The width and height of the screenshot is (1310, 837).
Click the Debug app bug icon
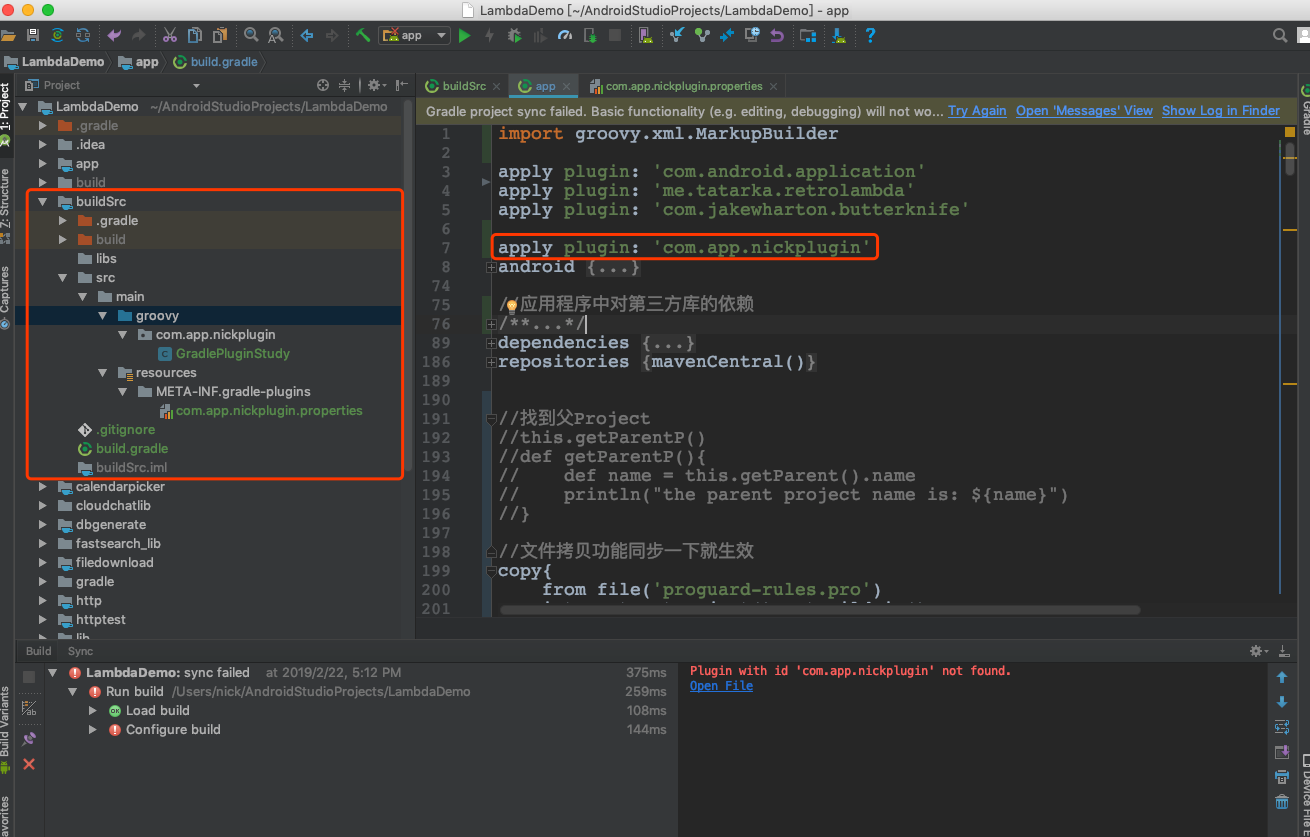click(514, 35)
